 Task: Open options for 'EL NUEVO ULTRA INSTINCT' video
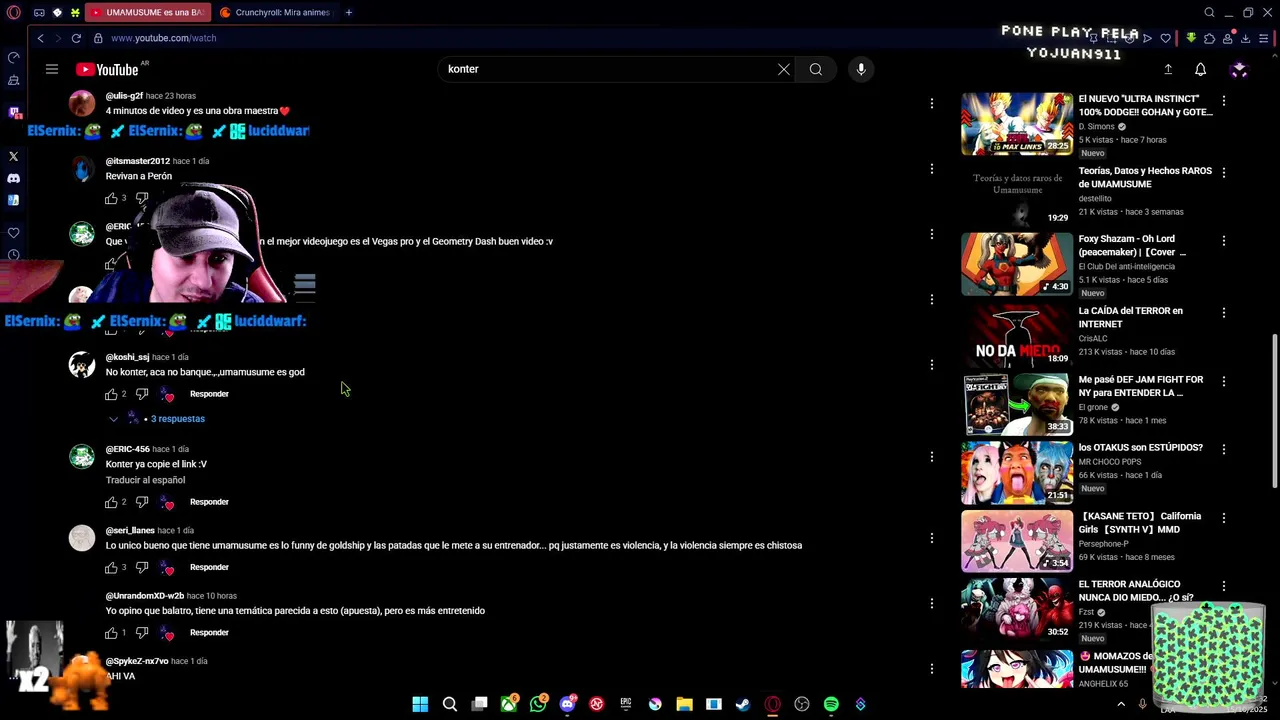[1223, 101]
